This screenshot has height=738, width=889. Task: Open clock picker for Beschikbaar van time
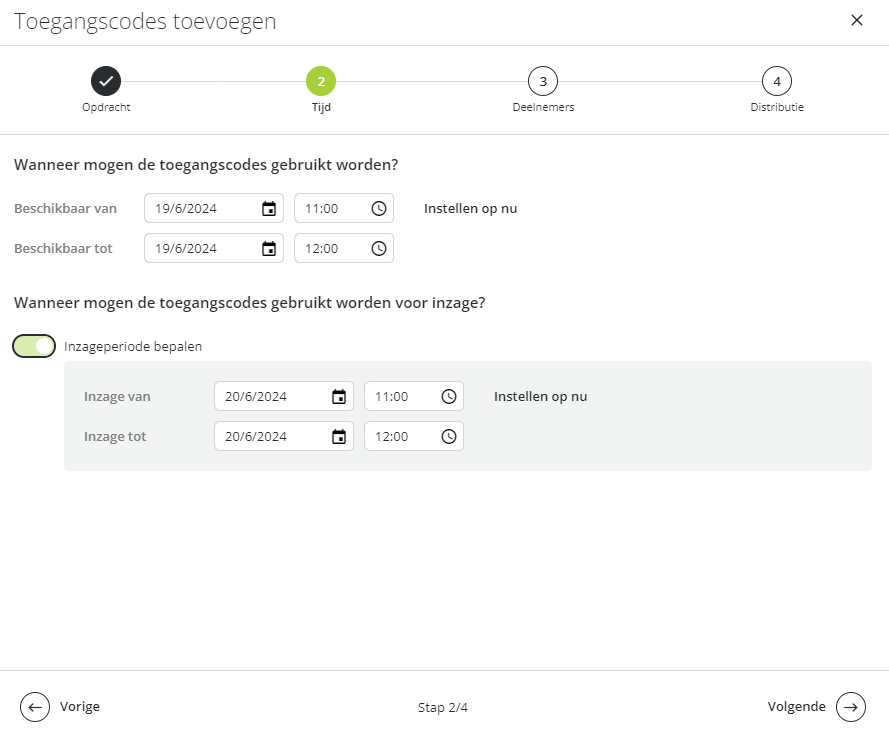coord(379,209)
